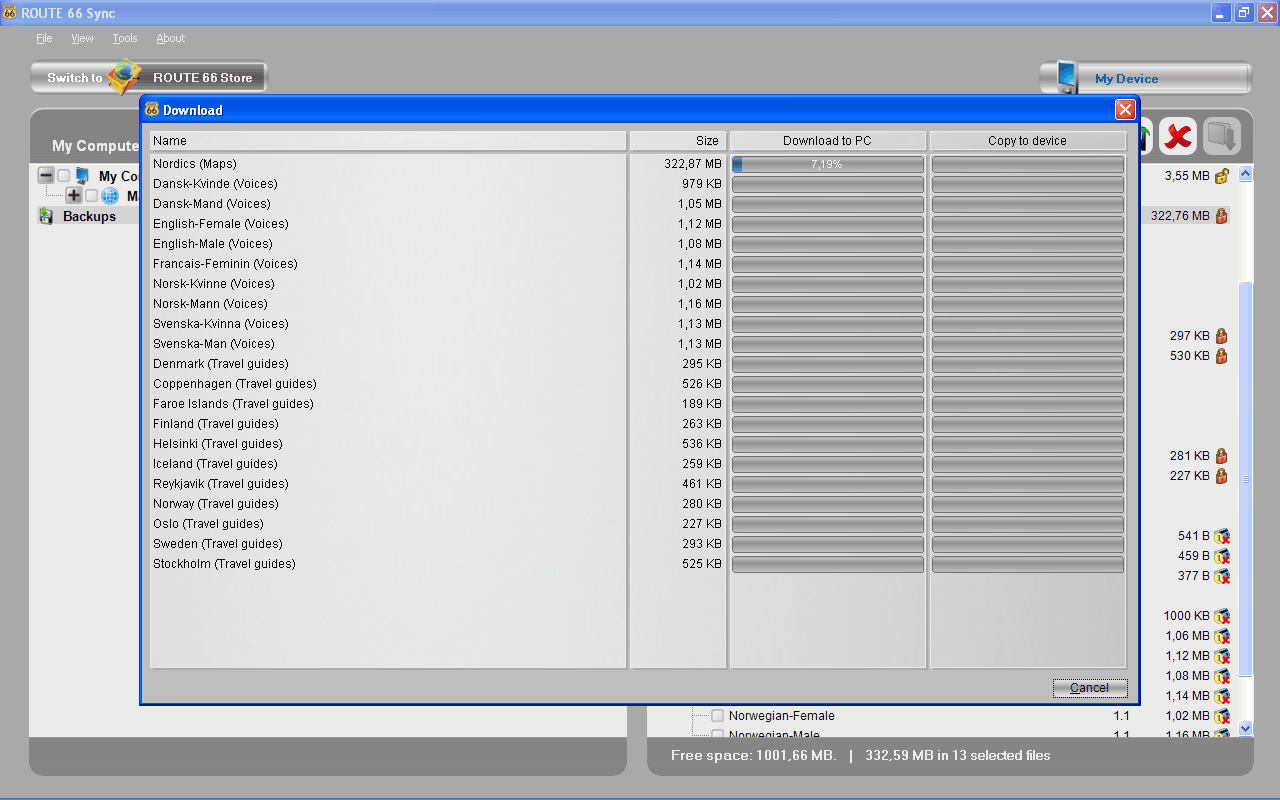Select the Helsinki (Travel guides) row

coord(388,444)
